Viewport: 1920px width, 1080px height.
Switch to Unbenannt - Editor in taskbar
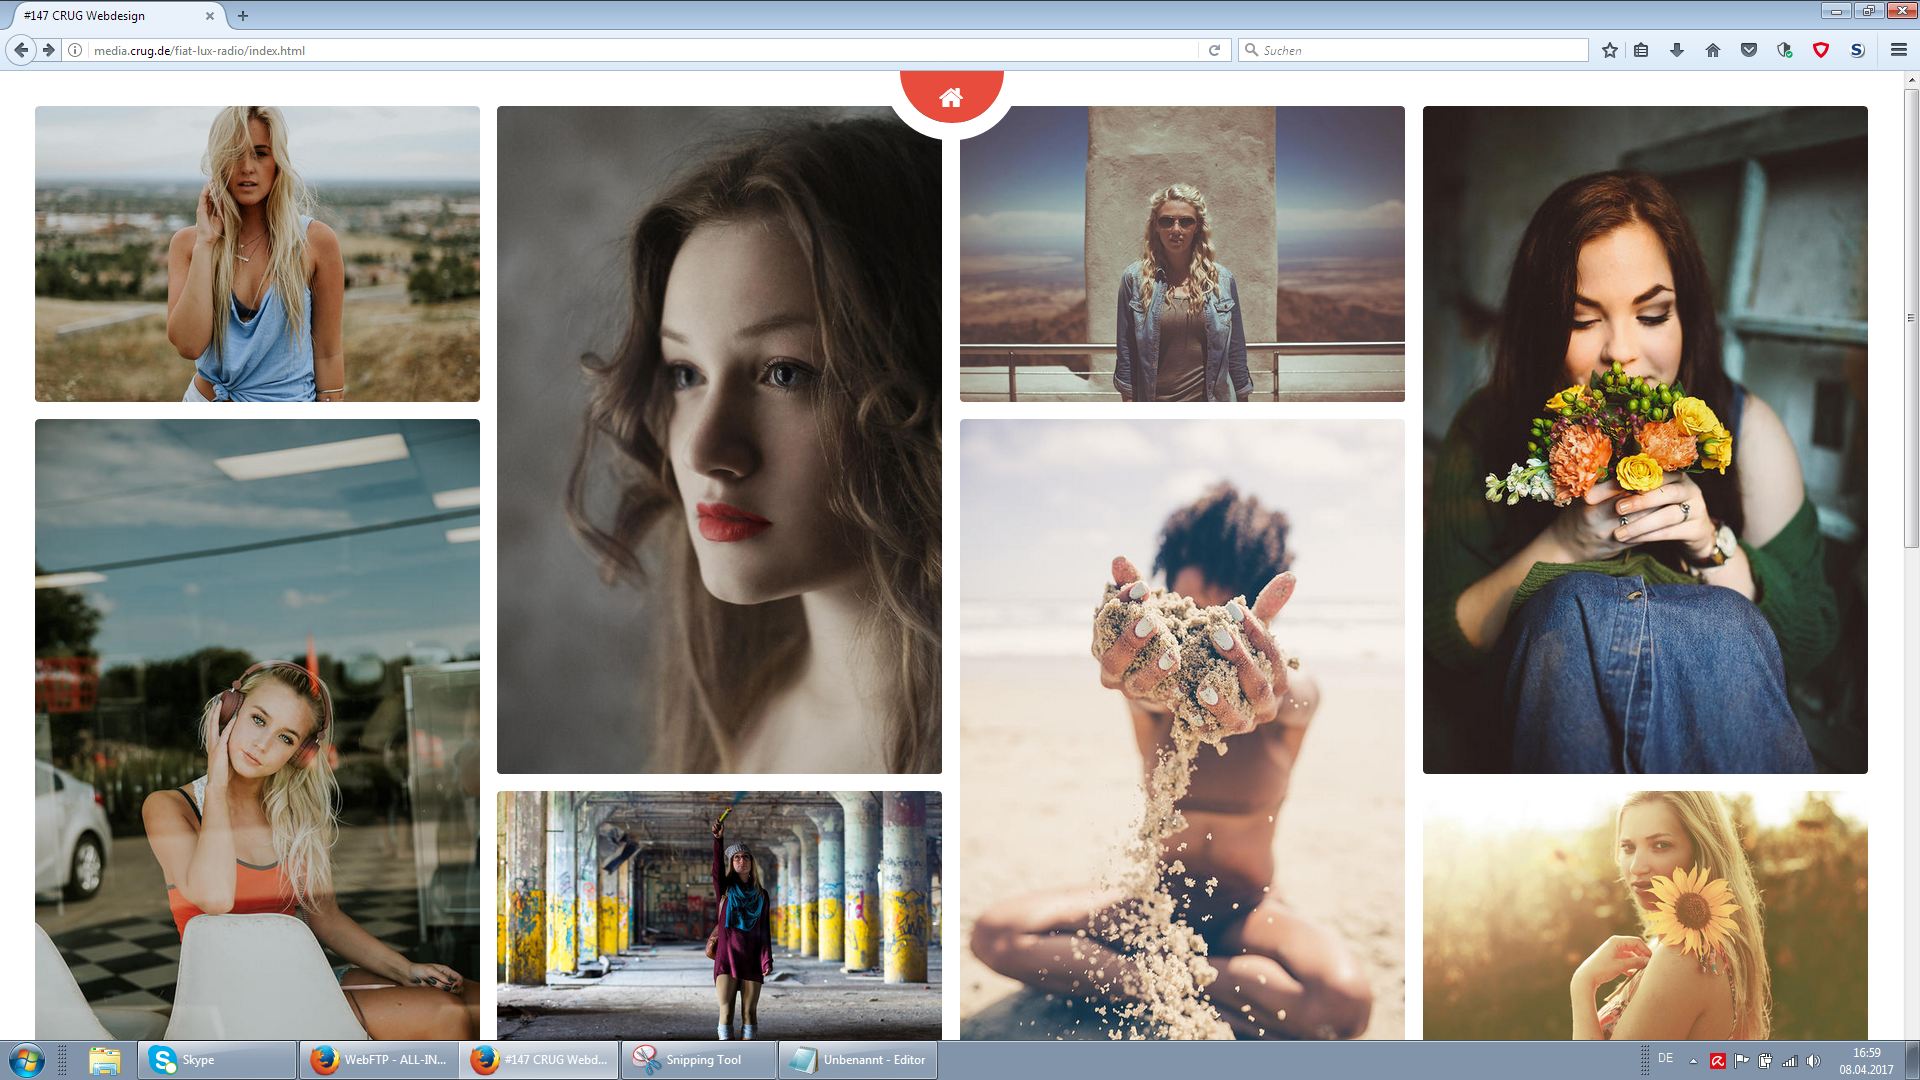click(858, 1060)
